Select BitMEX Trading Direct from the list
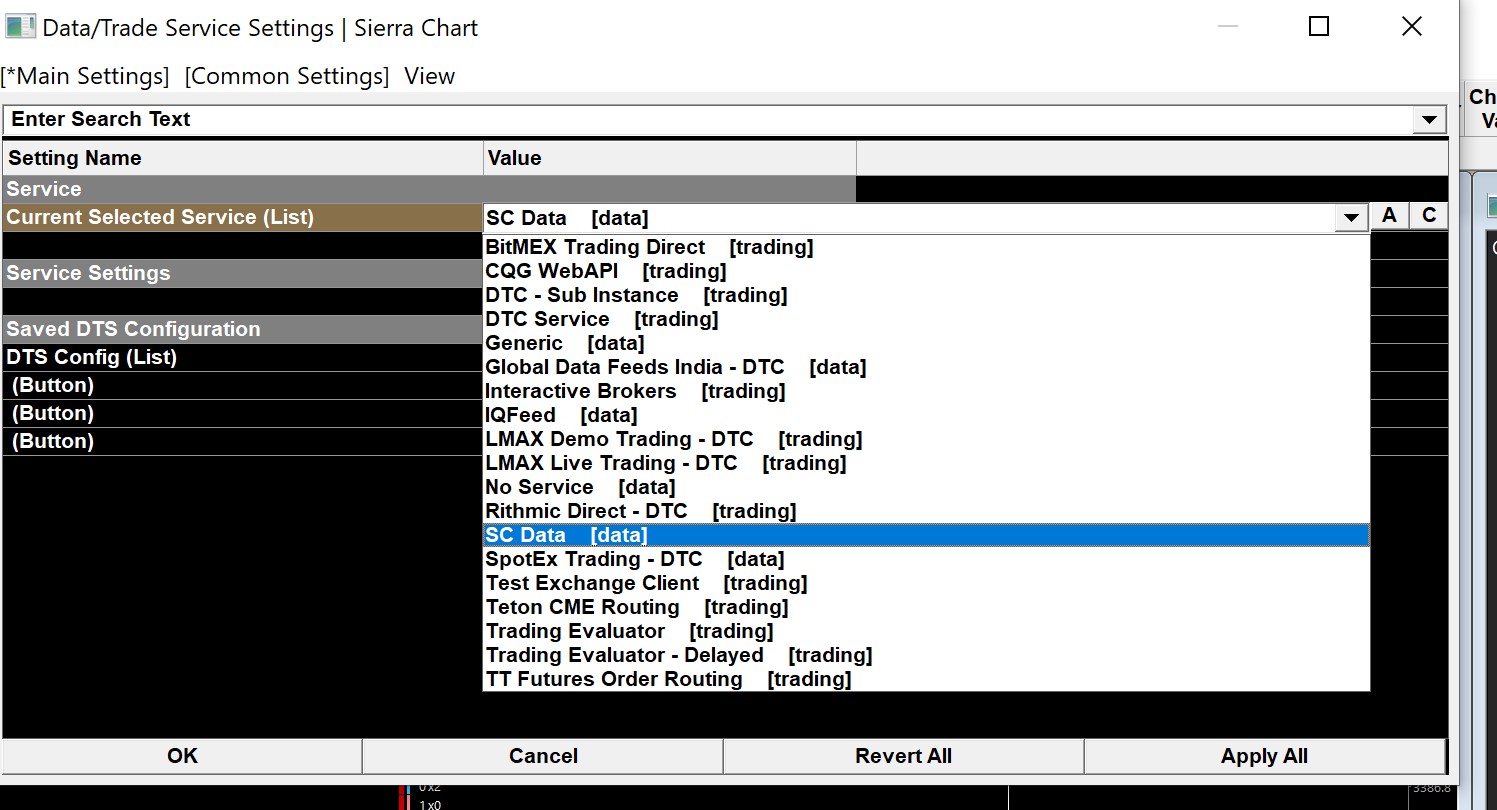This screenshot has height=810, width=1497. tap(926, 247)
